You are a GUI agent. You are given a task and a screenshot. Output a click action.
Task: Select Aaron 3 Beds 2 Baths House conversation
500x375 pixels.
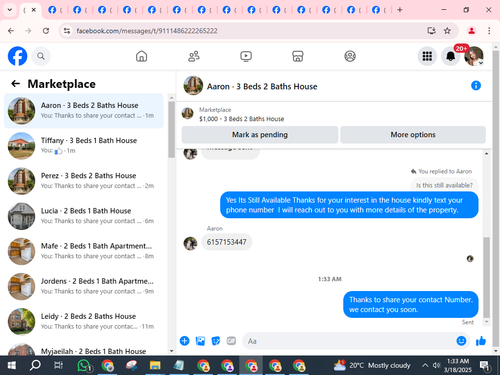[x=84, y=111]
